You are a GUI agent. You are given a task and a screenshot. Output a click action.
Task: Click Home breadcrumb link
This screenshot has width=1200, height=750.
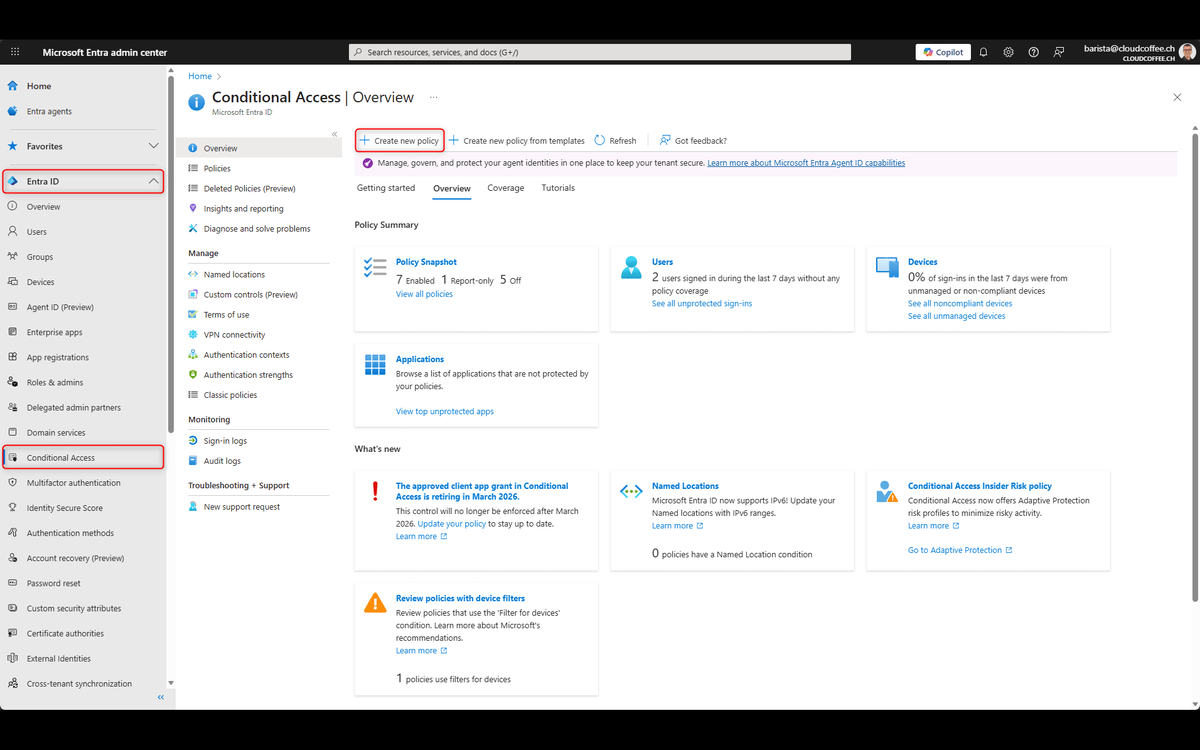[200, 76]
